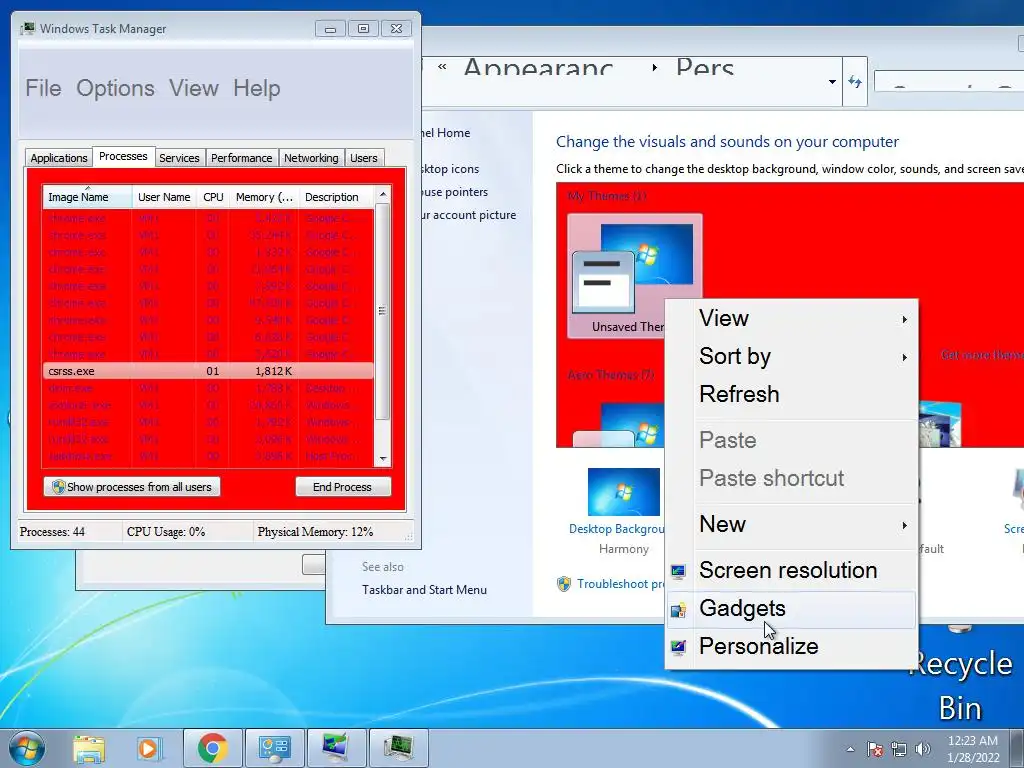Click Physical Memory: 12% status text

[x=315, y=532]
